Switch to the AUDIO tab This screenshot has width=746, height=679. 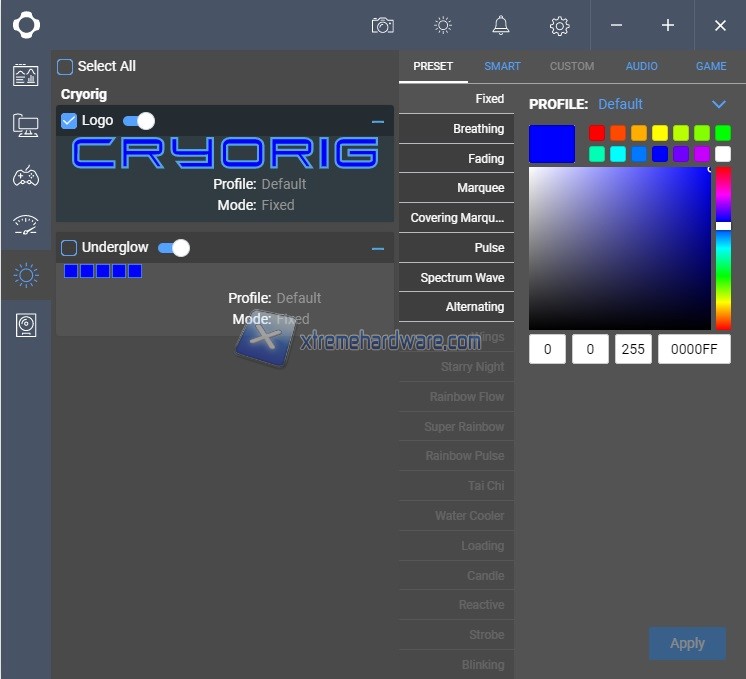[x=642, y=66]
